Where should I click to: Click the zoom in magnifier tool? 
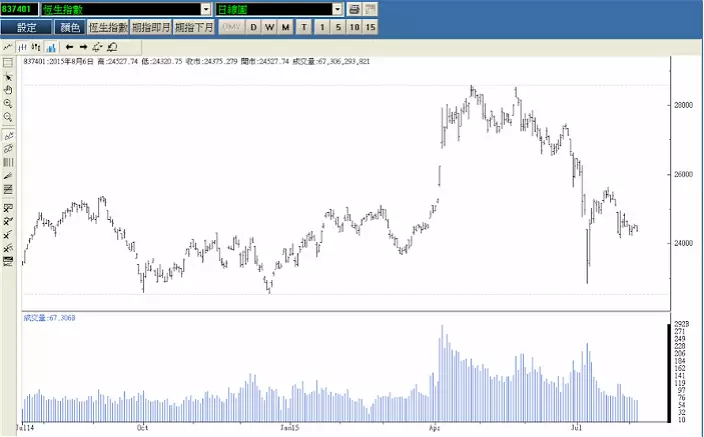point(8,103)
